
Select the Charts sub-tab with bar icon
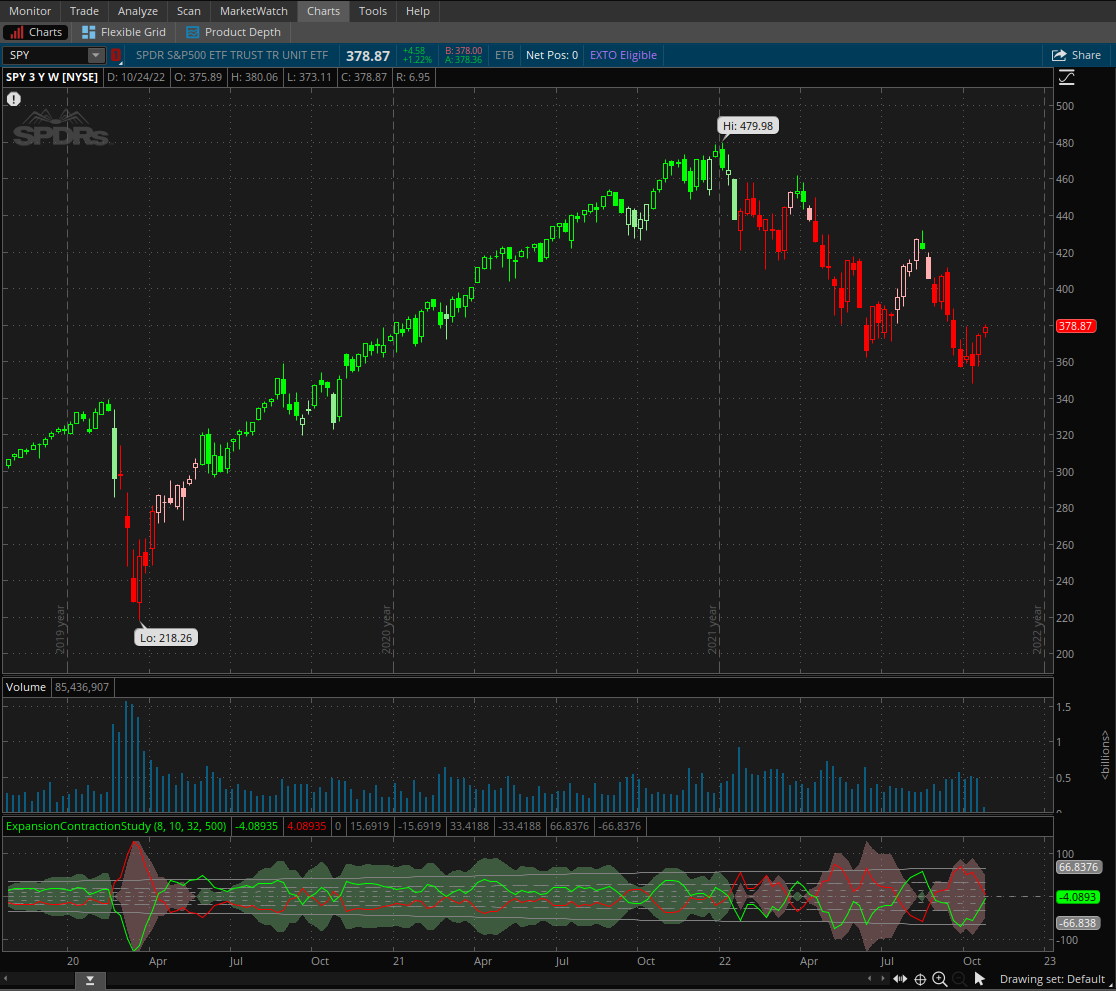36,32
